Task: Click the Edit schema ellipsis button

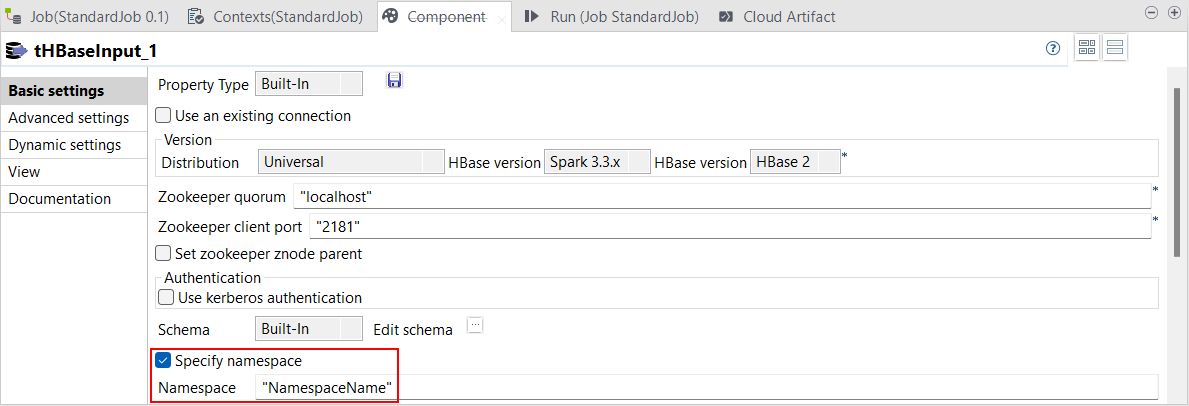Action: pyautogui.click(x=475, y=325)
